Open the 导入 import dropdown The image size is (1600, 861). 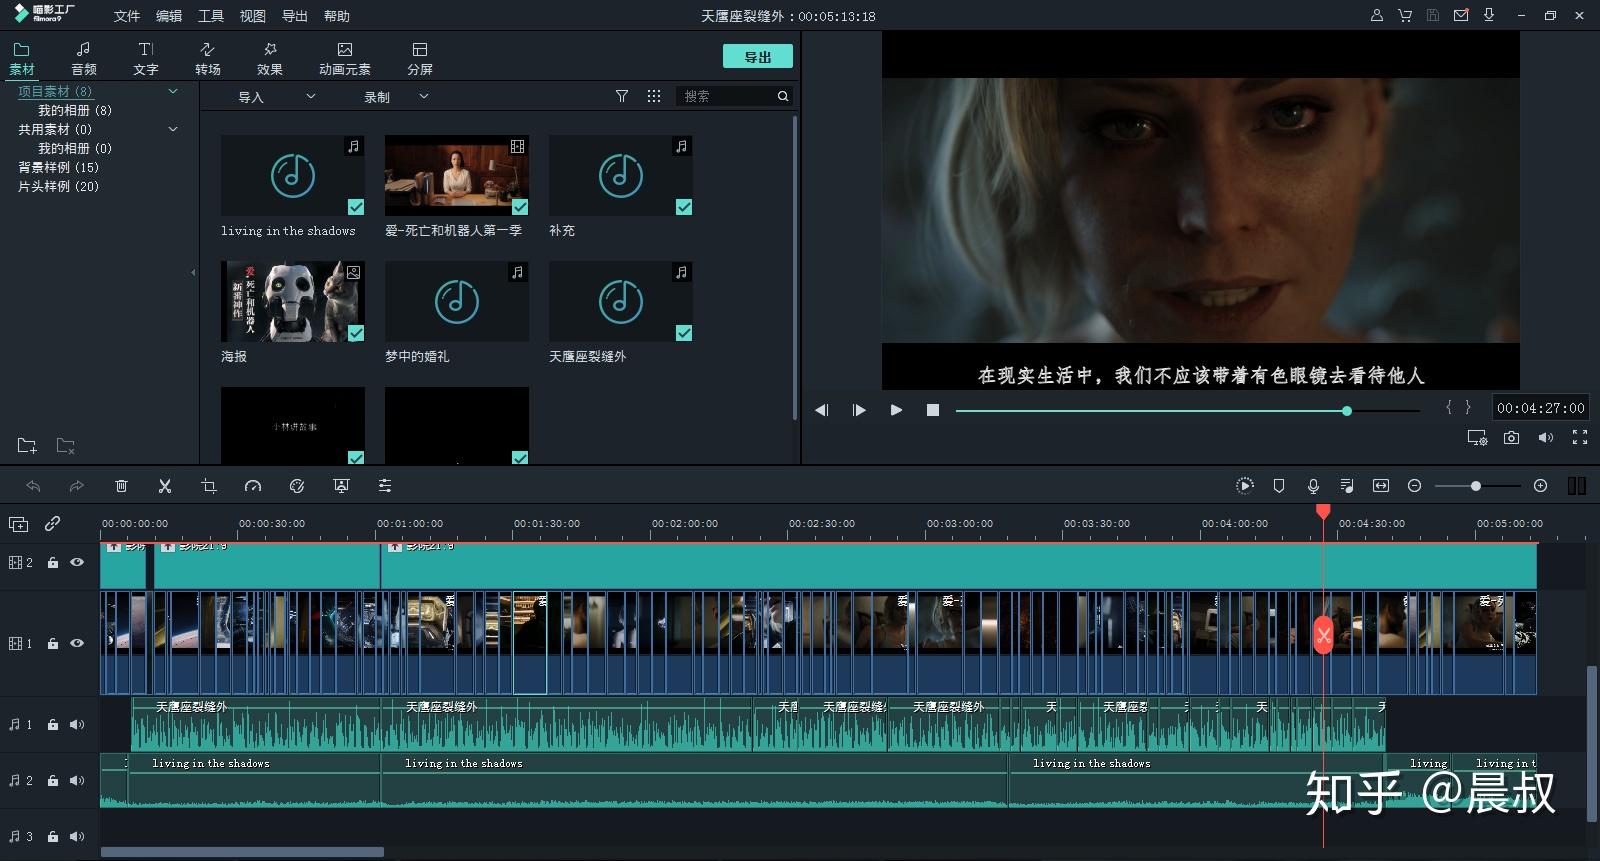(x=277, y=97)
